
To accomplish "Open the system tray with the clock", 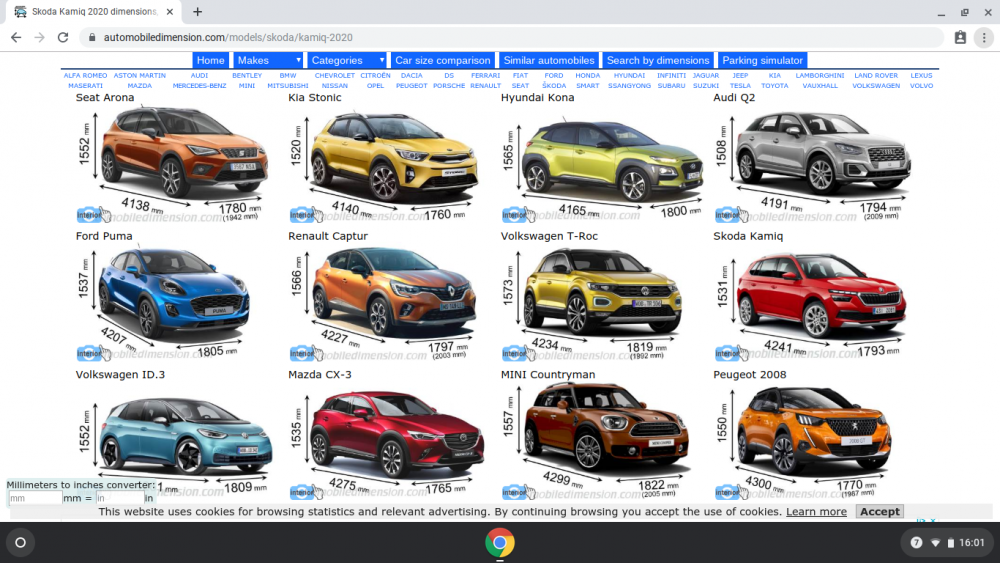I will coord(947,543).
